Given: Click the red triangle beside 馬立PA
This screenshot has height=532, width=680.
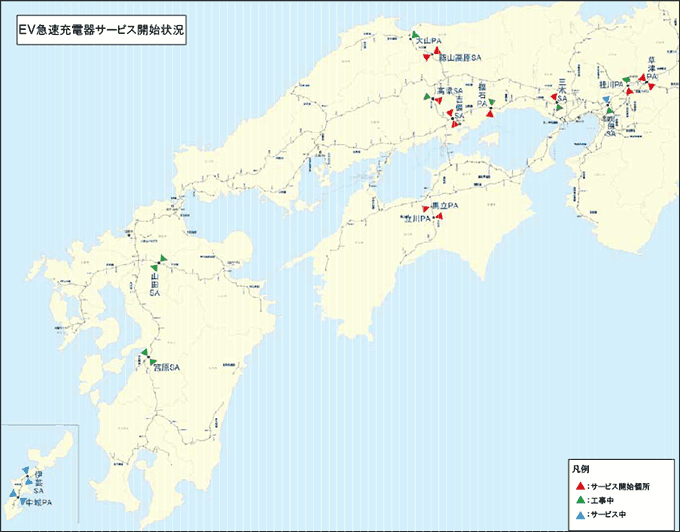Looking at the screenshot, I should point(425,209).
